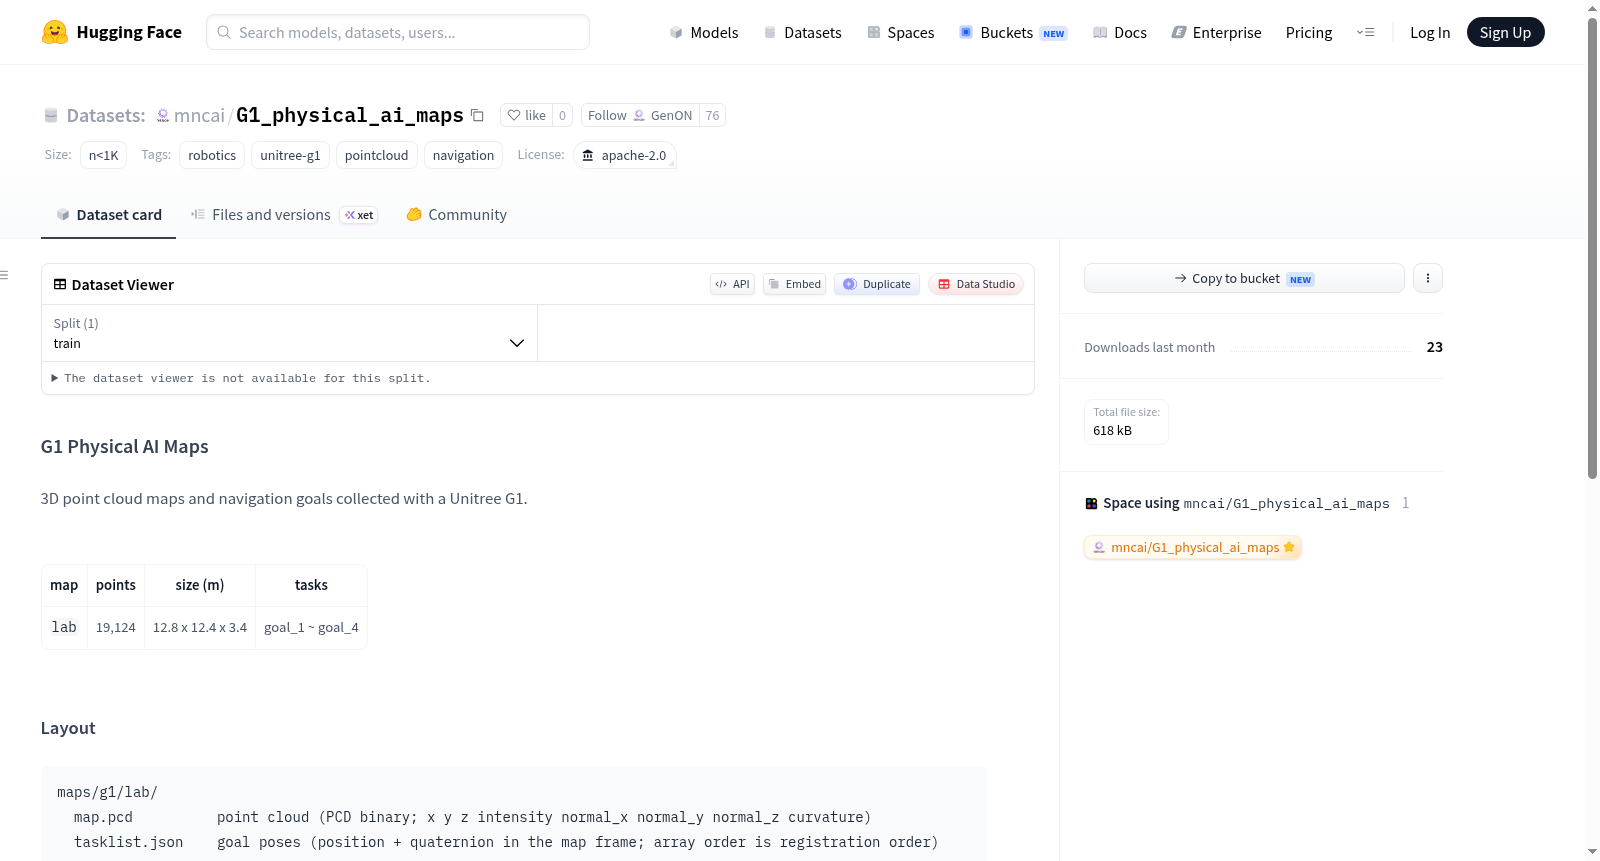Open the mncai/G1_physical_ai_maps space link
The height and width of the screenshot is (861, 1600).
pos(1193,547)
